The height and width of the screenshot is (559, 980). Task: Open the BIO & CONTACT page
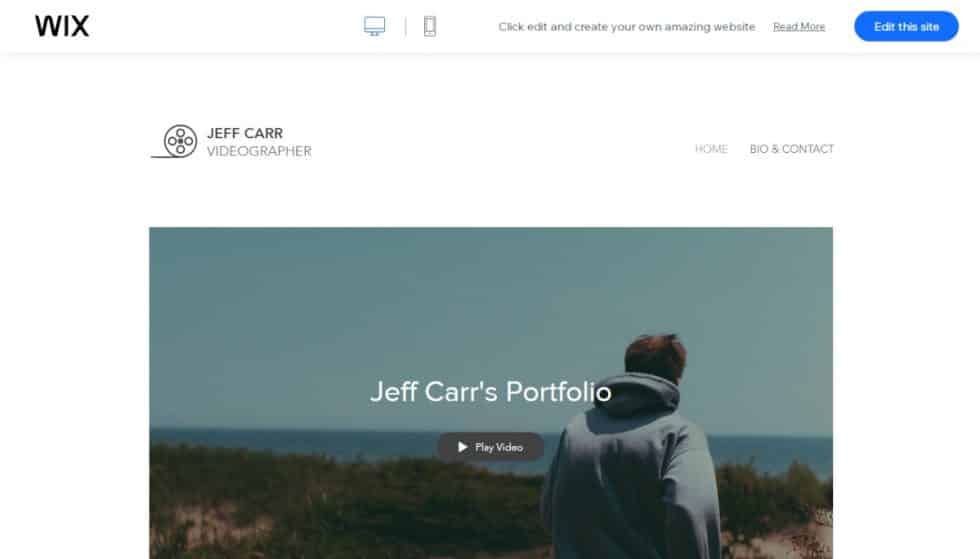coord(791,149)
